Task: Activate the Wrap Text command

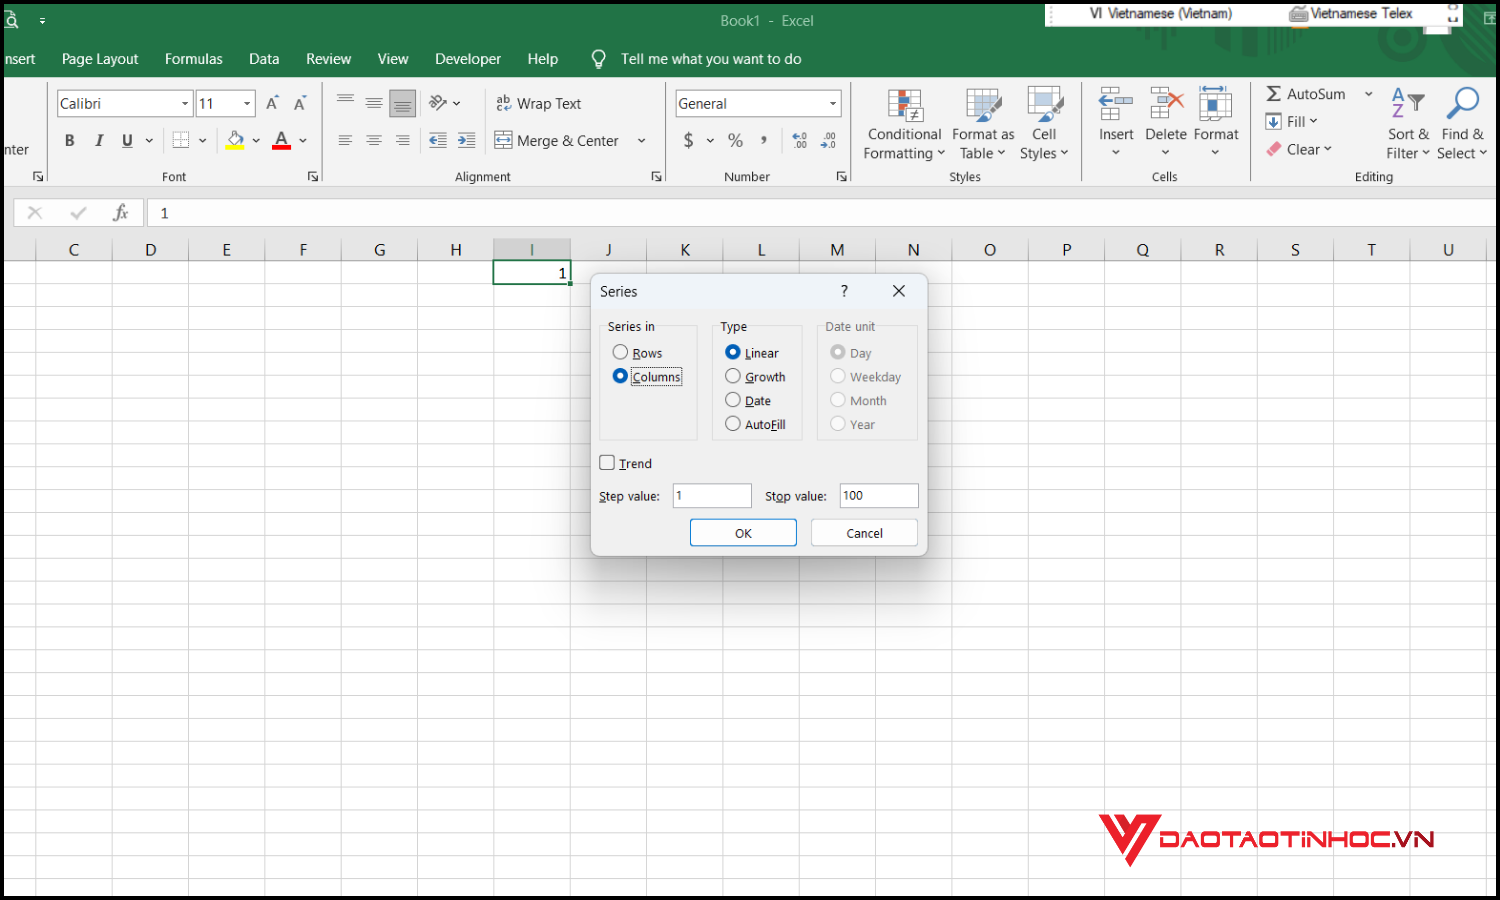Action: click(x=540, y=103)
